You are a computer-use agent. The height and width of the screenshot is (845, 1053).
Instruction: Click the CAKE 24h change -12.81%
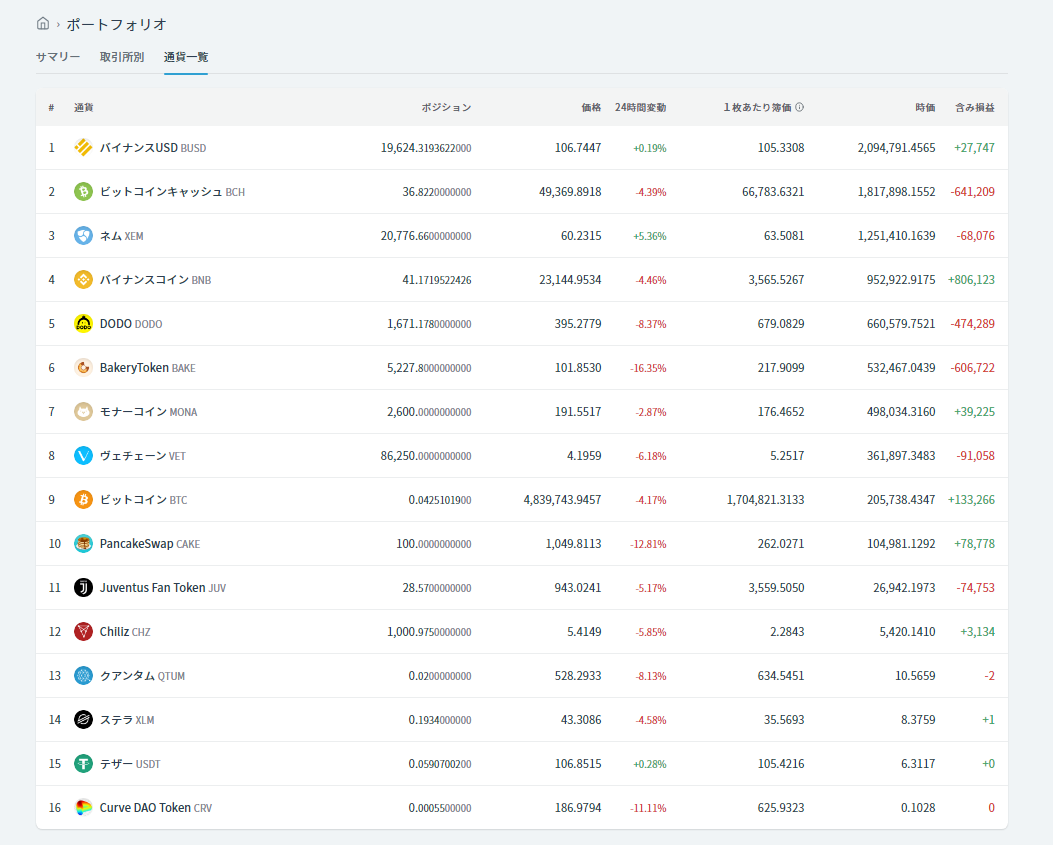[x=648, y=544]
